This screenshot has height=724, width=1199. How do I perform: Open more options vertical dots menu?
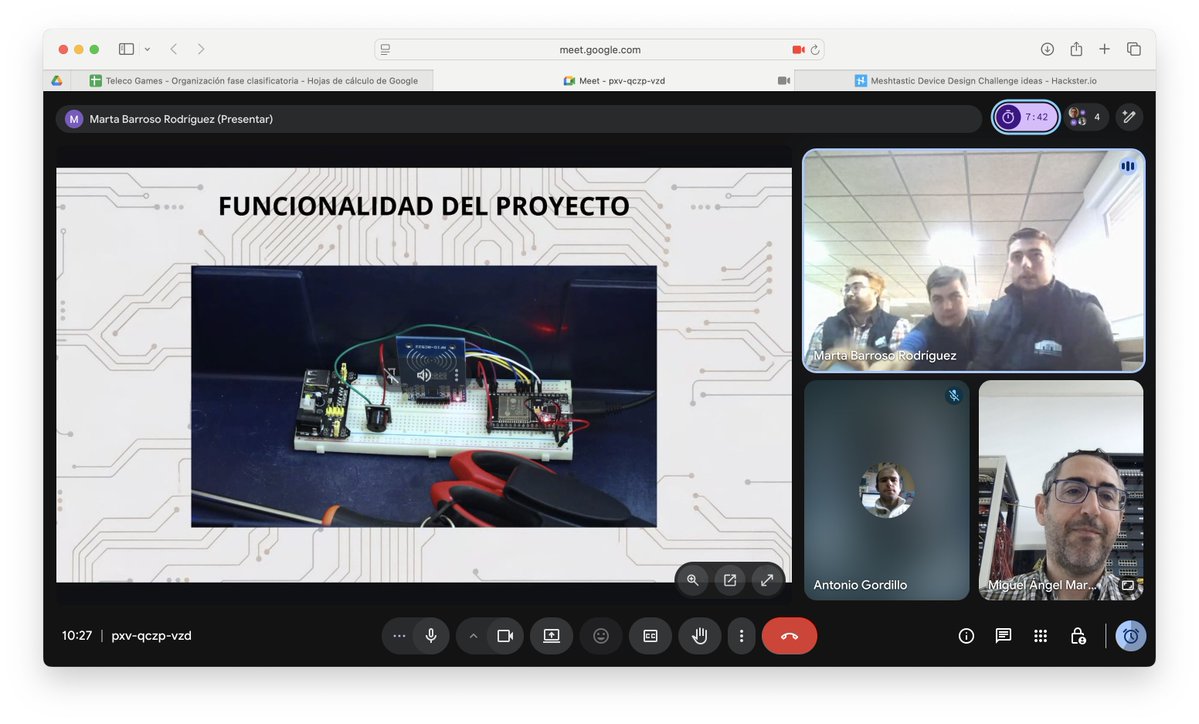pyautogui.click(x=741, y=636)
